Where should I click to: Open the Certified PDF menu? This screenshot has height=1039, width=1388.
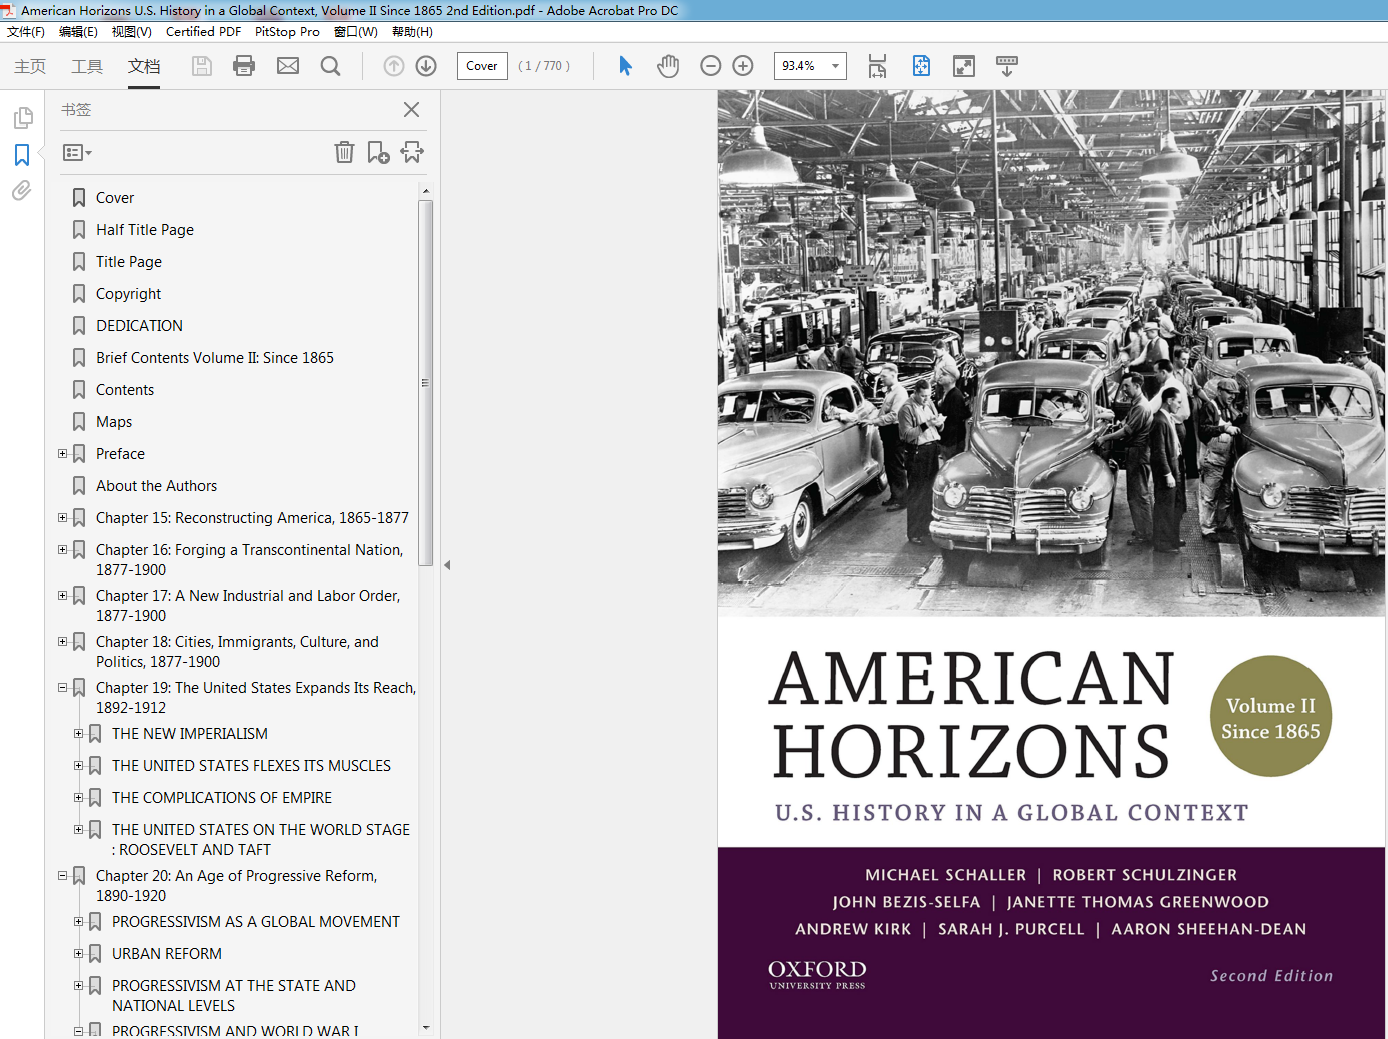coord(203,32)
